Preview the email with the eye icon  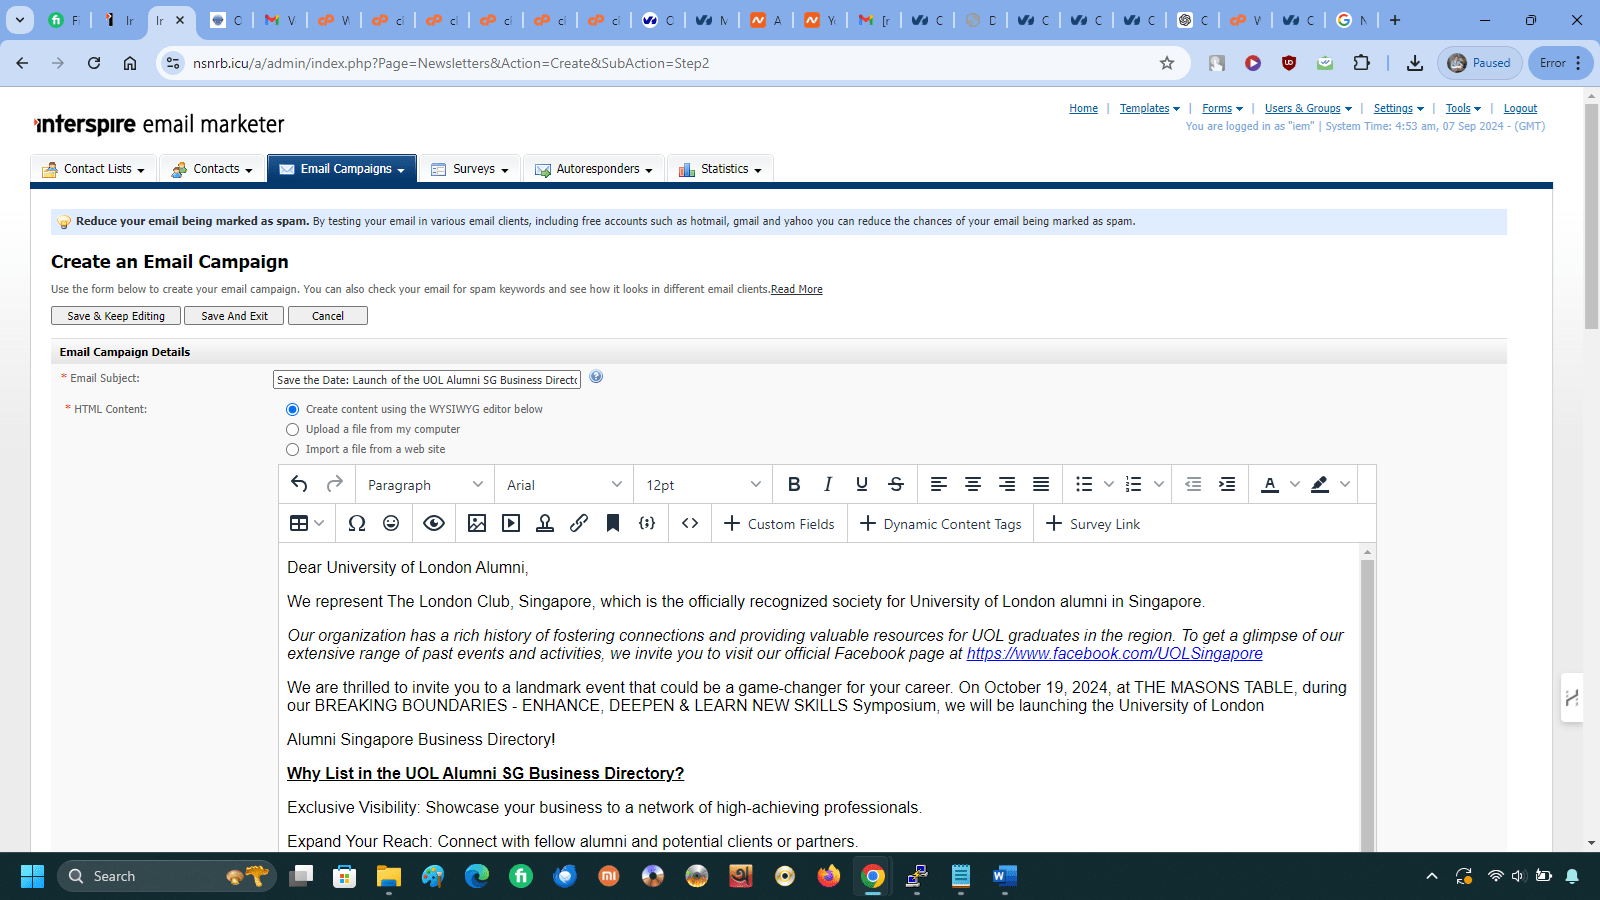pos(434,523)
